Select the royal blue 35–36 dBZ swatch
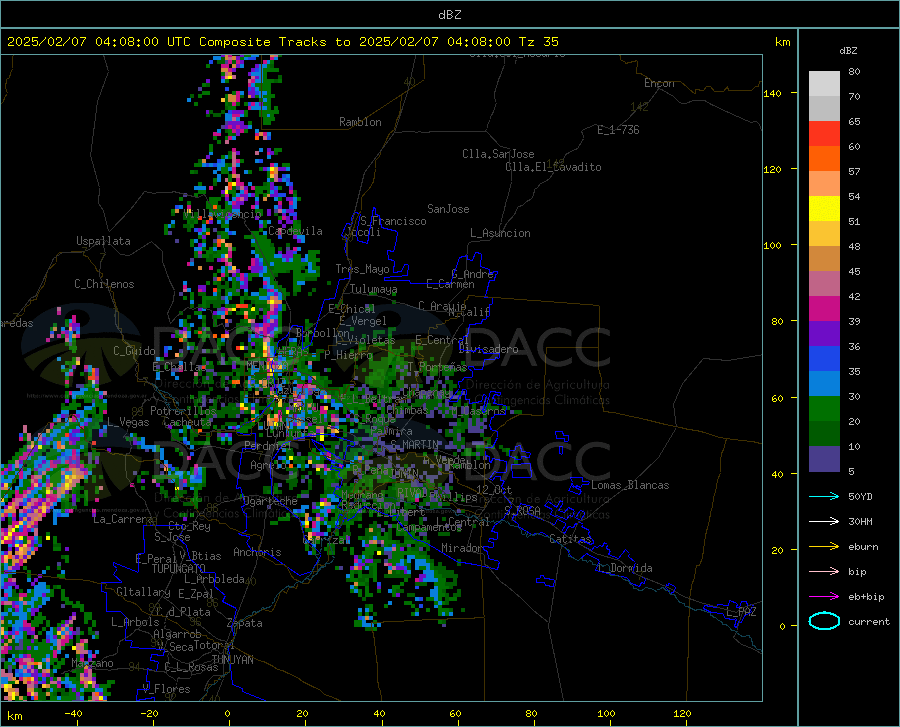The width and height of the screenshot is (900, 727). pyautogui.click(x=824, y=359)
